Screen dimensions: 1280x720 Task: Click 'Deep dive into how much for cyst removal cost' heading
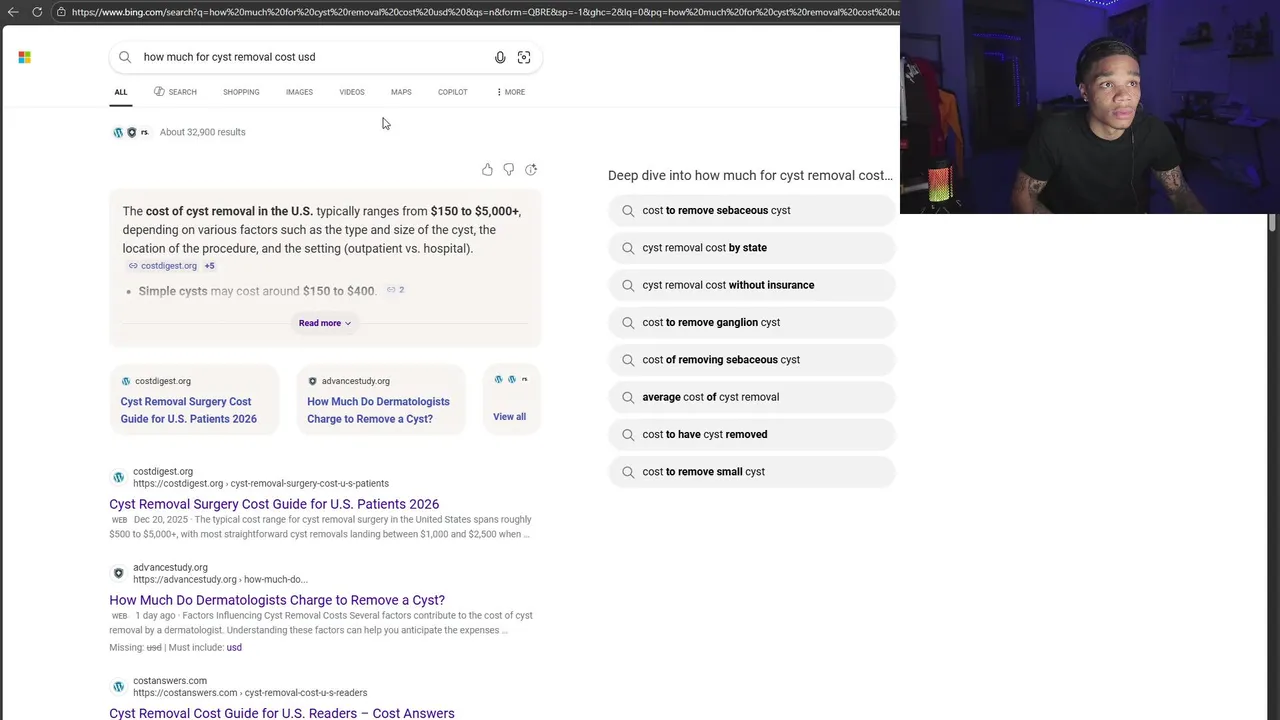coord(750,175)
